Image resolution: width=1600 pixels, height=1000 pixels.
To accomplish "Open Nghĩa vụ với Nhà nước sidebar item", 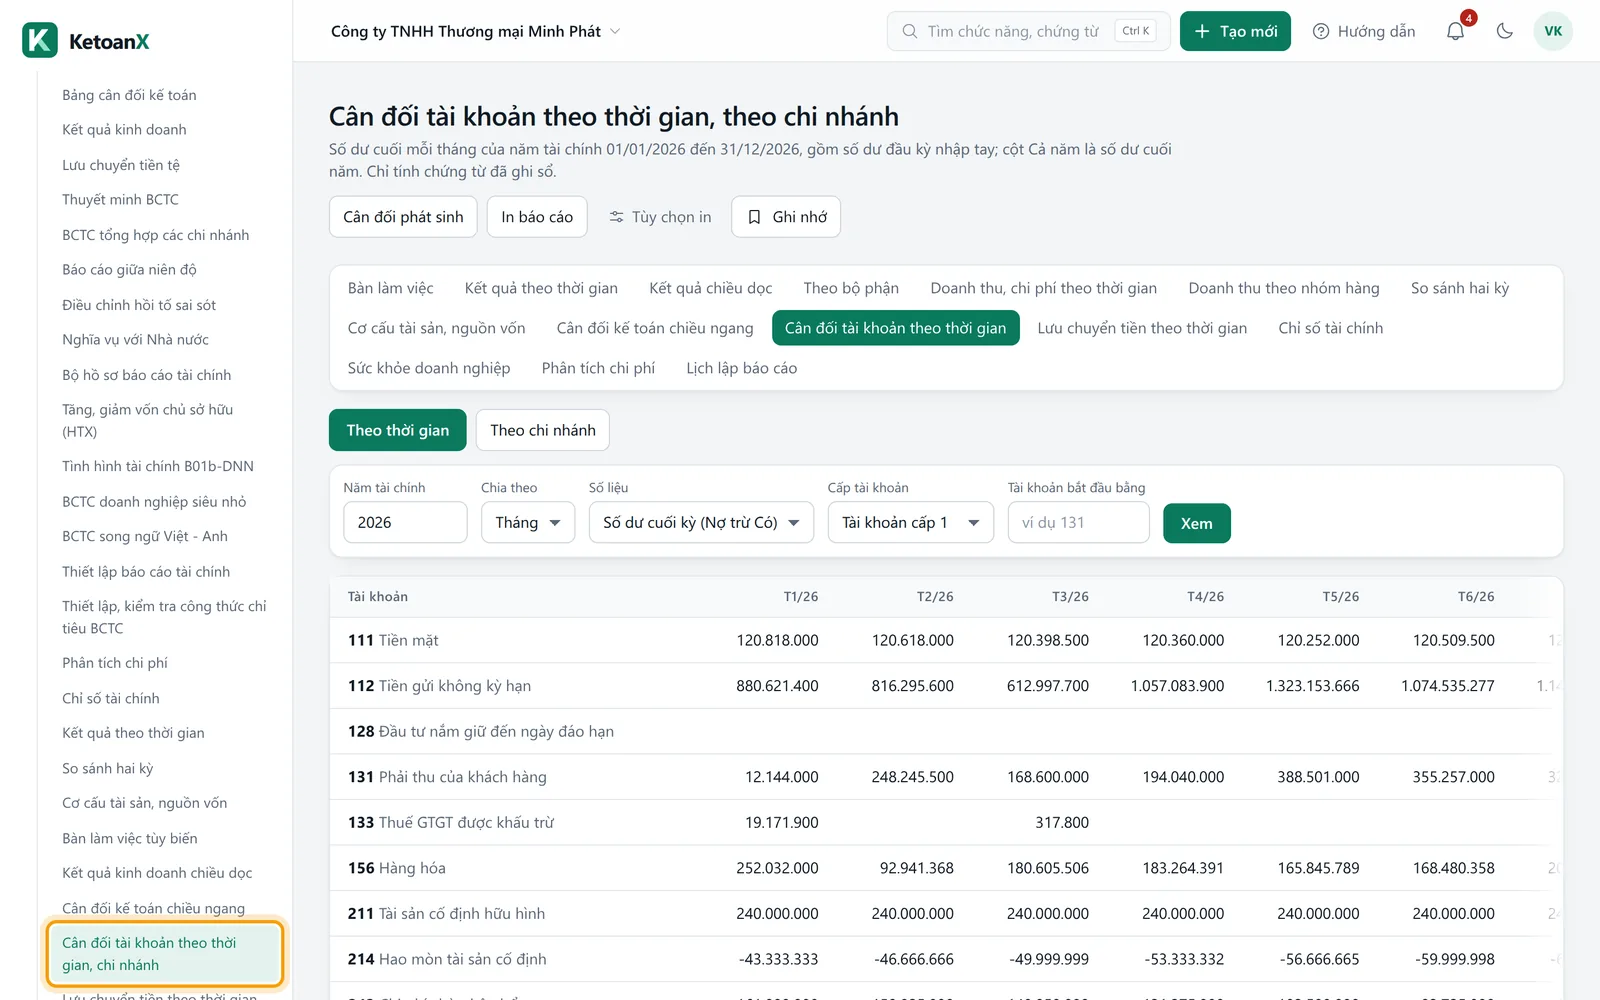I will pyautogui.click(x=135, y=340).
